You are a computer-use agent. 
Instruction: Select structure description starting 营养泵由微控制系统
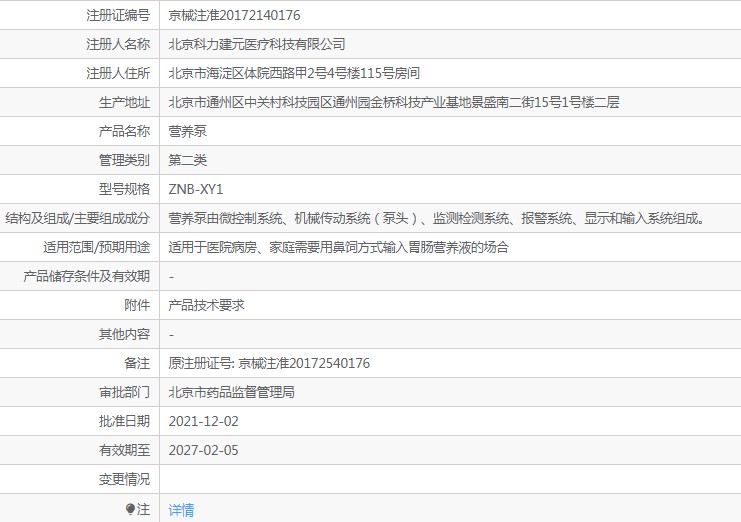[437, 218]
